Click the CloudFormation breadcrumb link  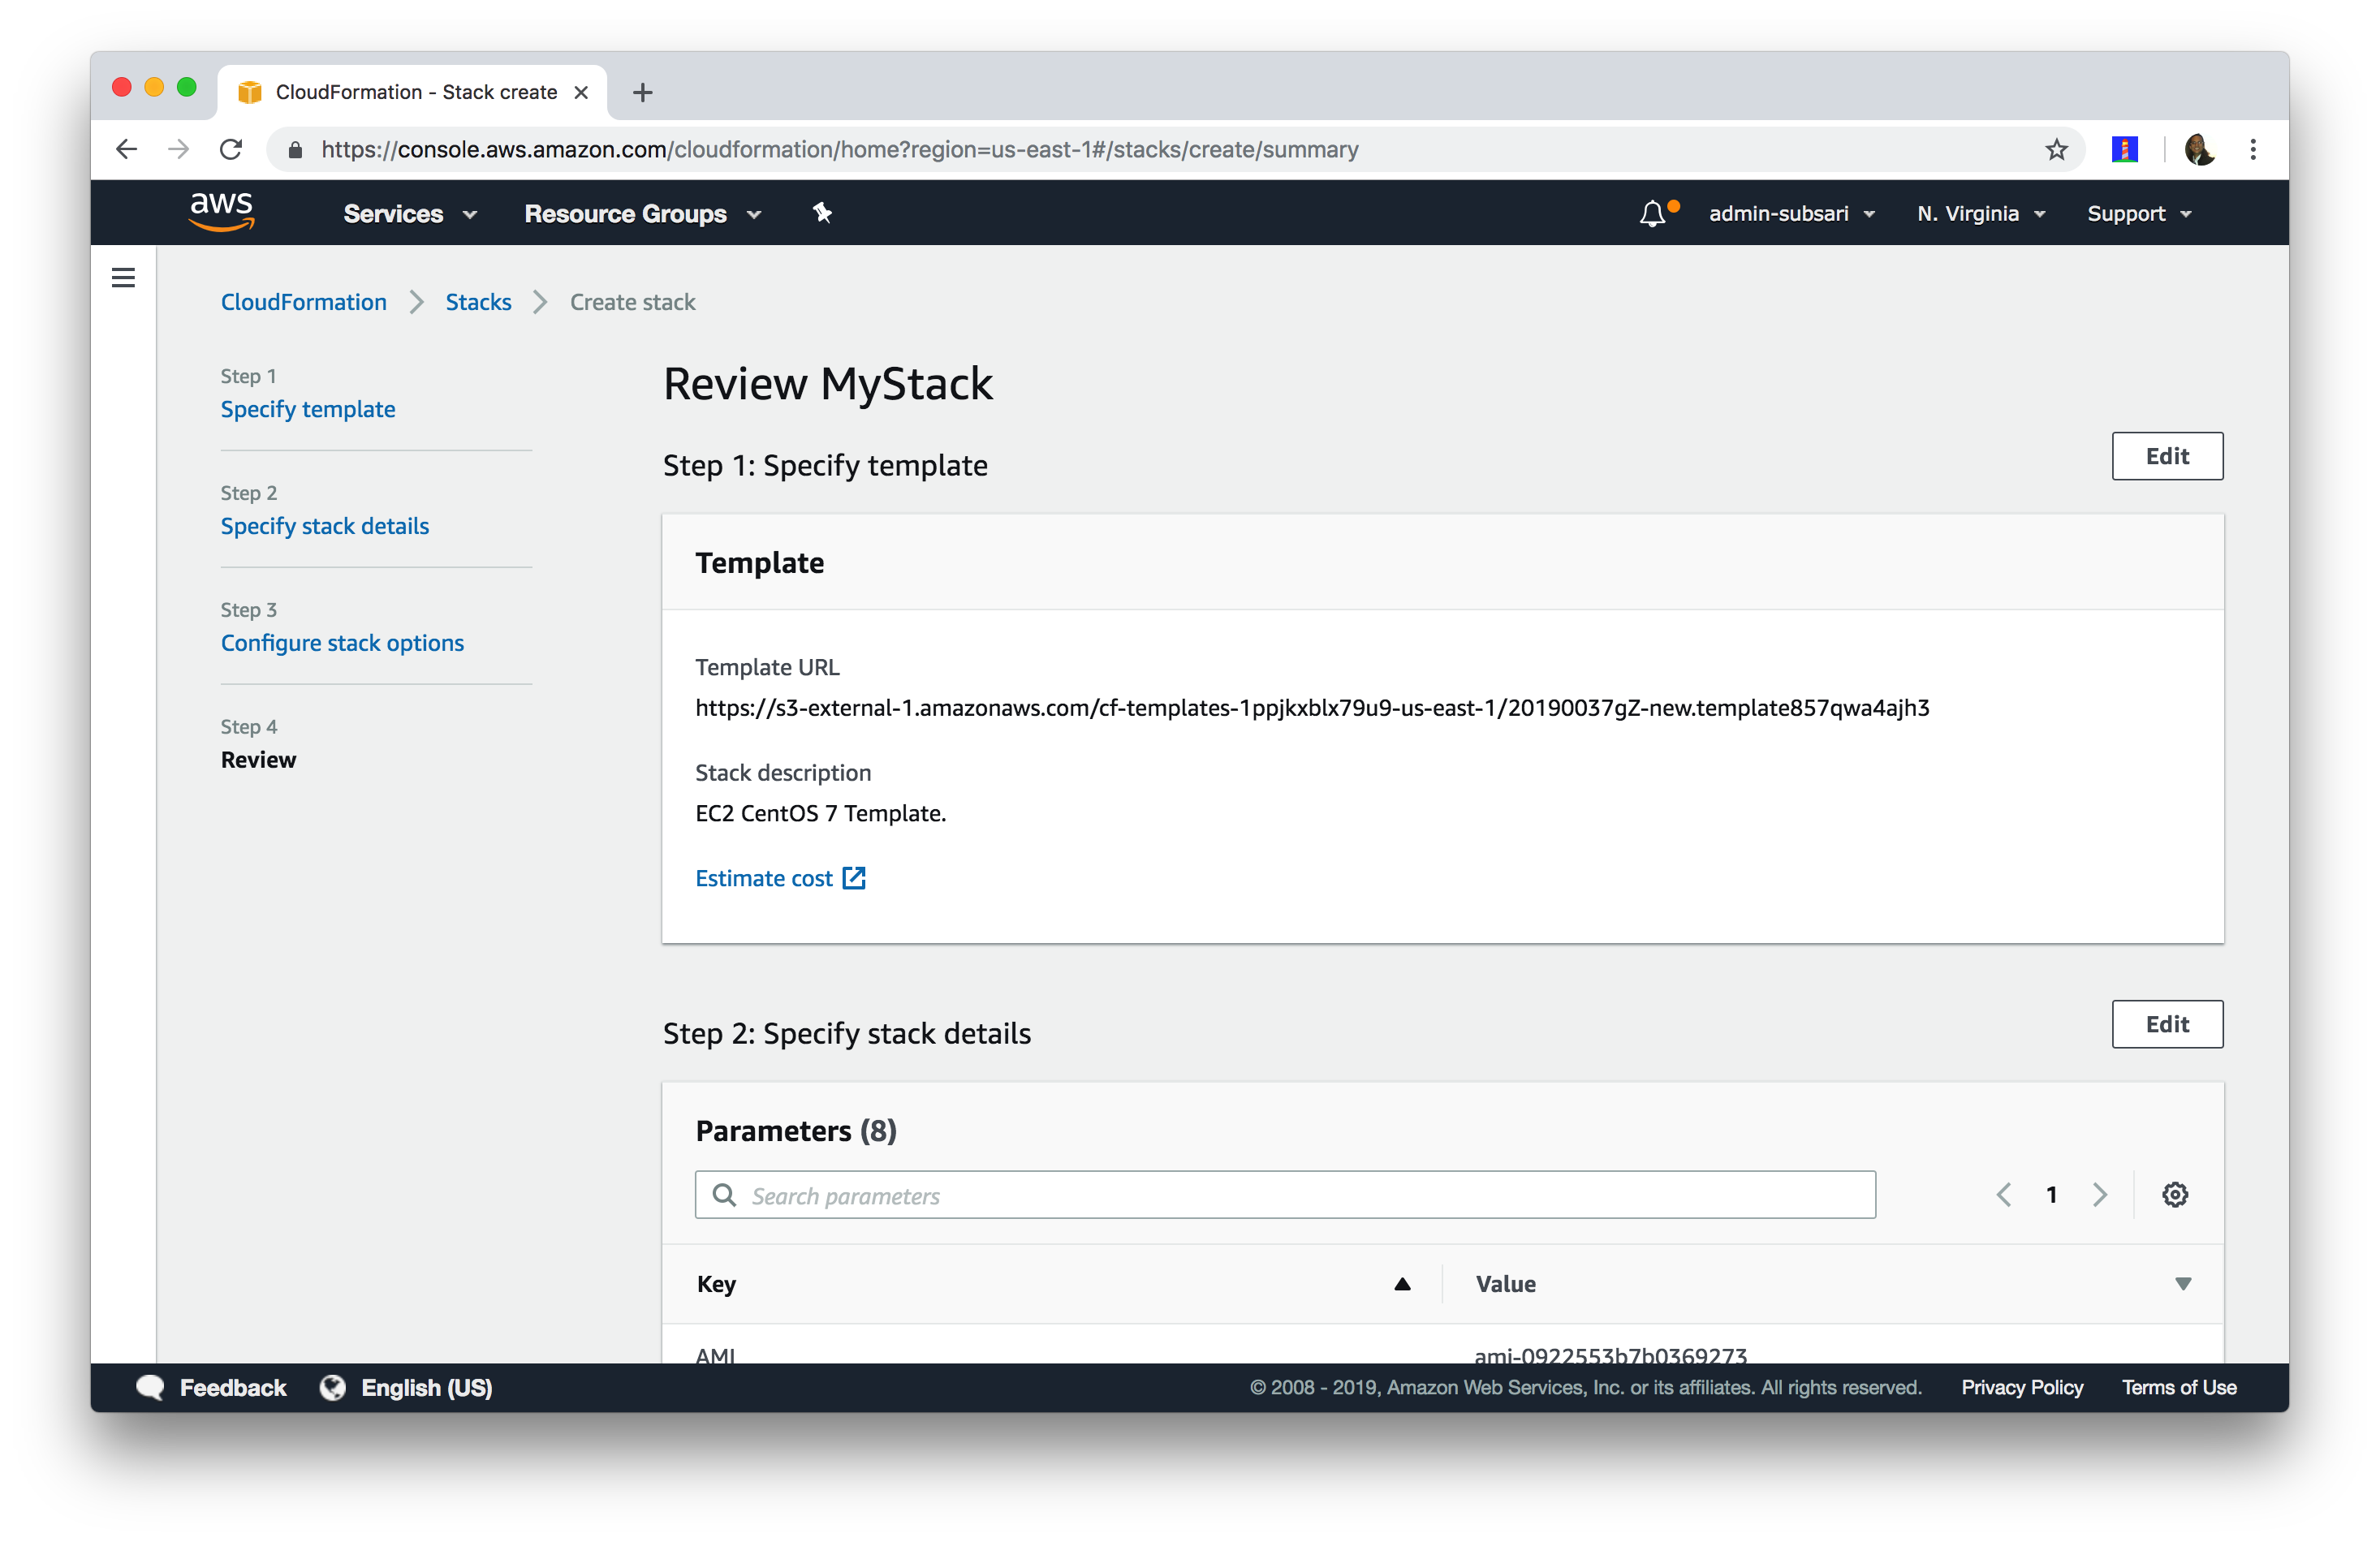coord(304,302)
